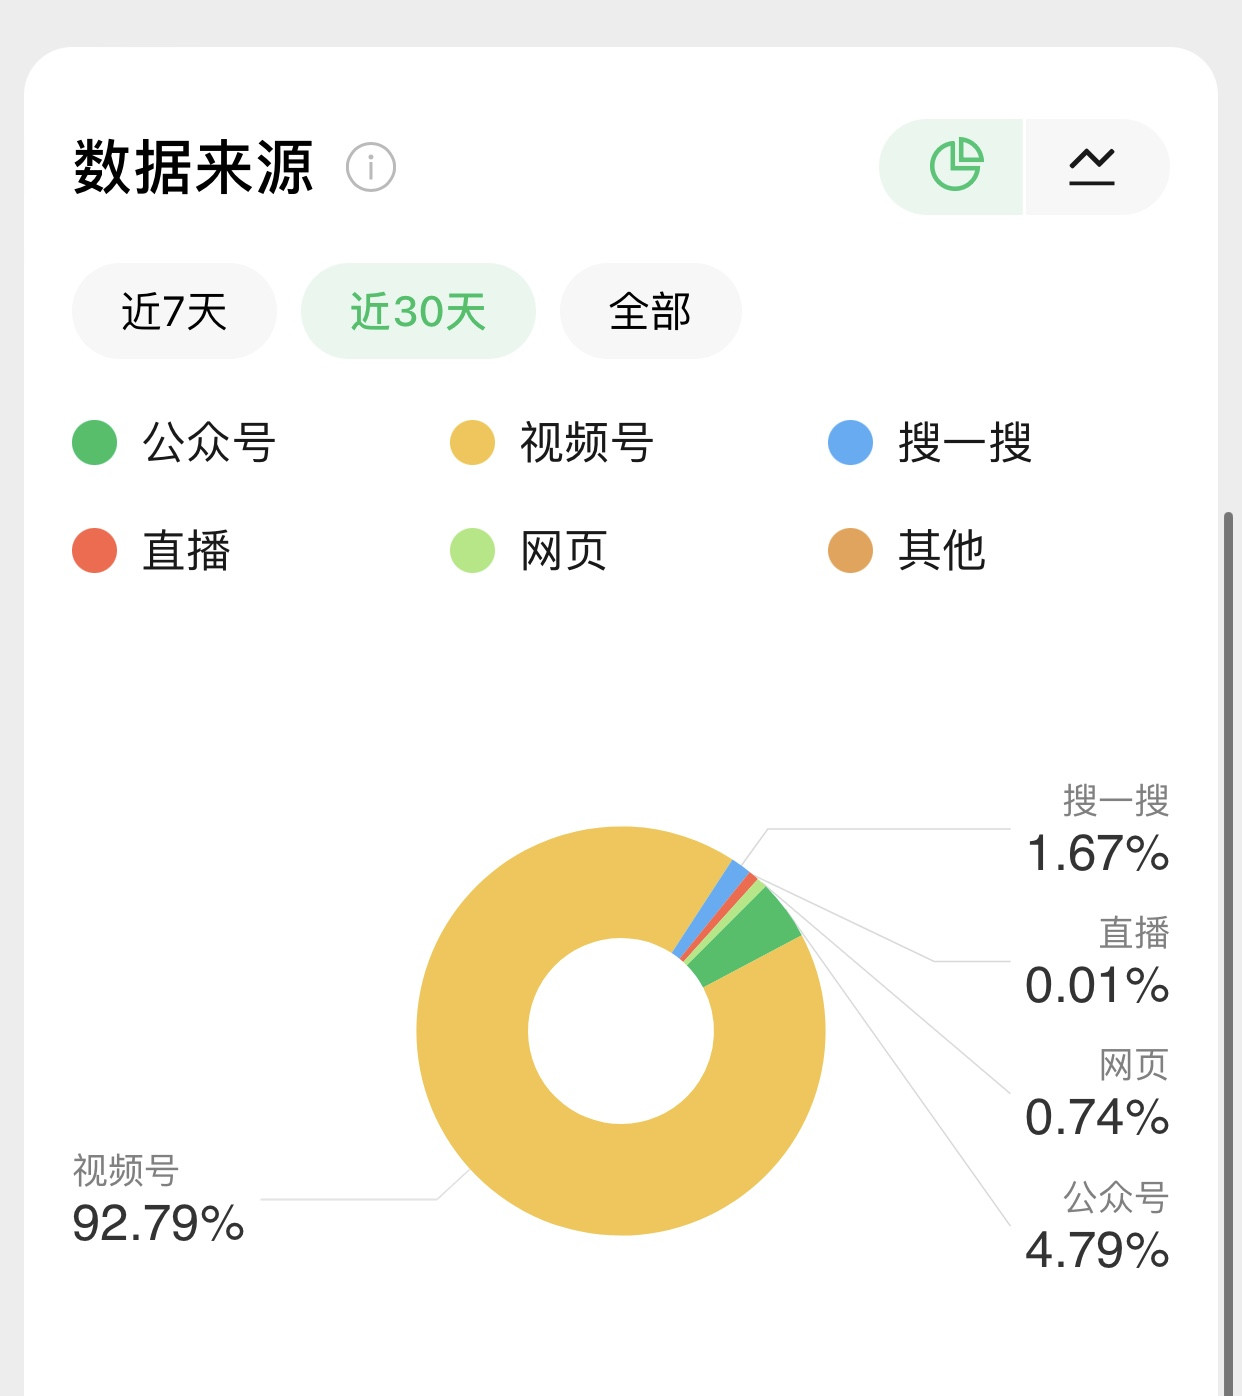Click the 视频号 92.79% label

158,1198
